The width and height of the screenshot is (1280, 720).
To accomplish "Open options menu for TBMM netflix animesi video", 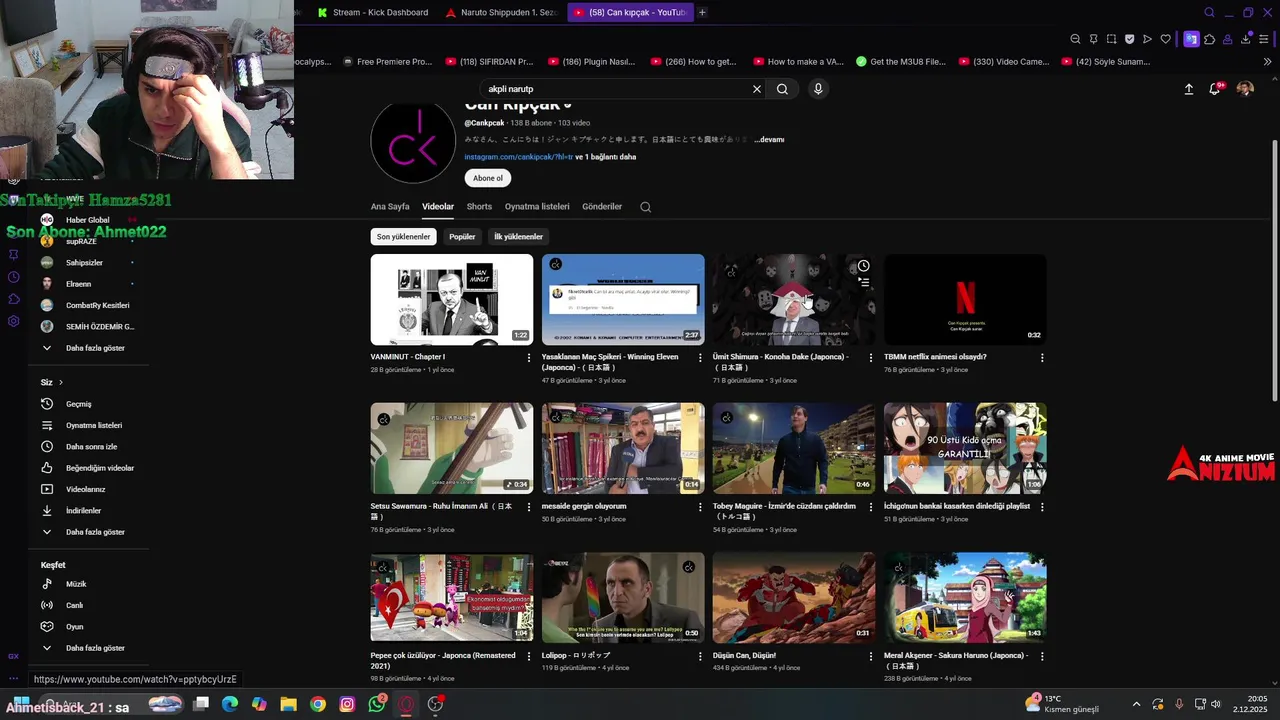I will (x=1042, y=357).
